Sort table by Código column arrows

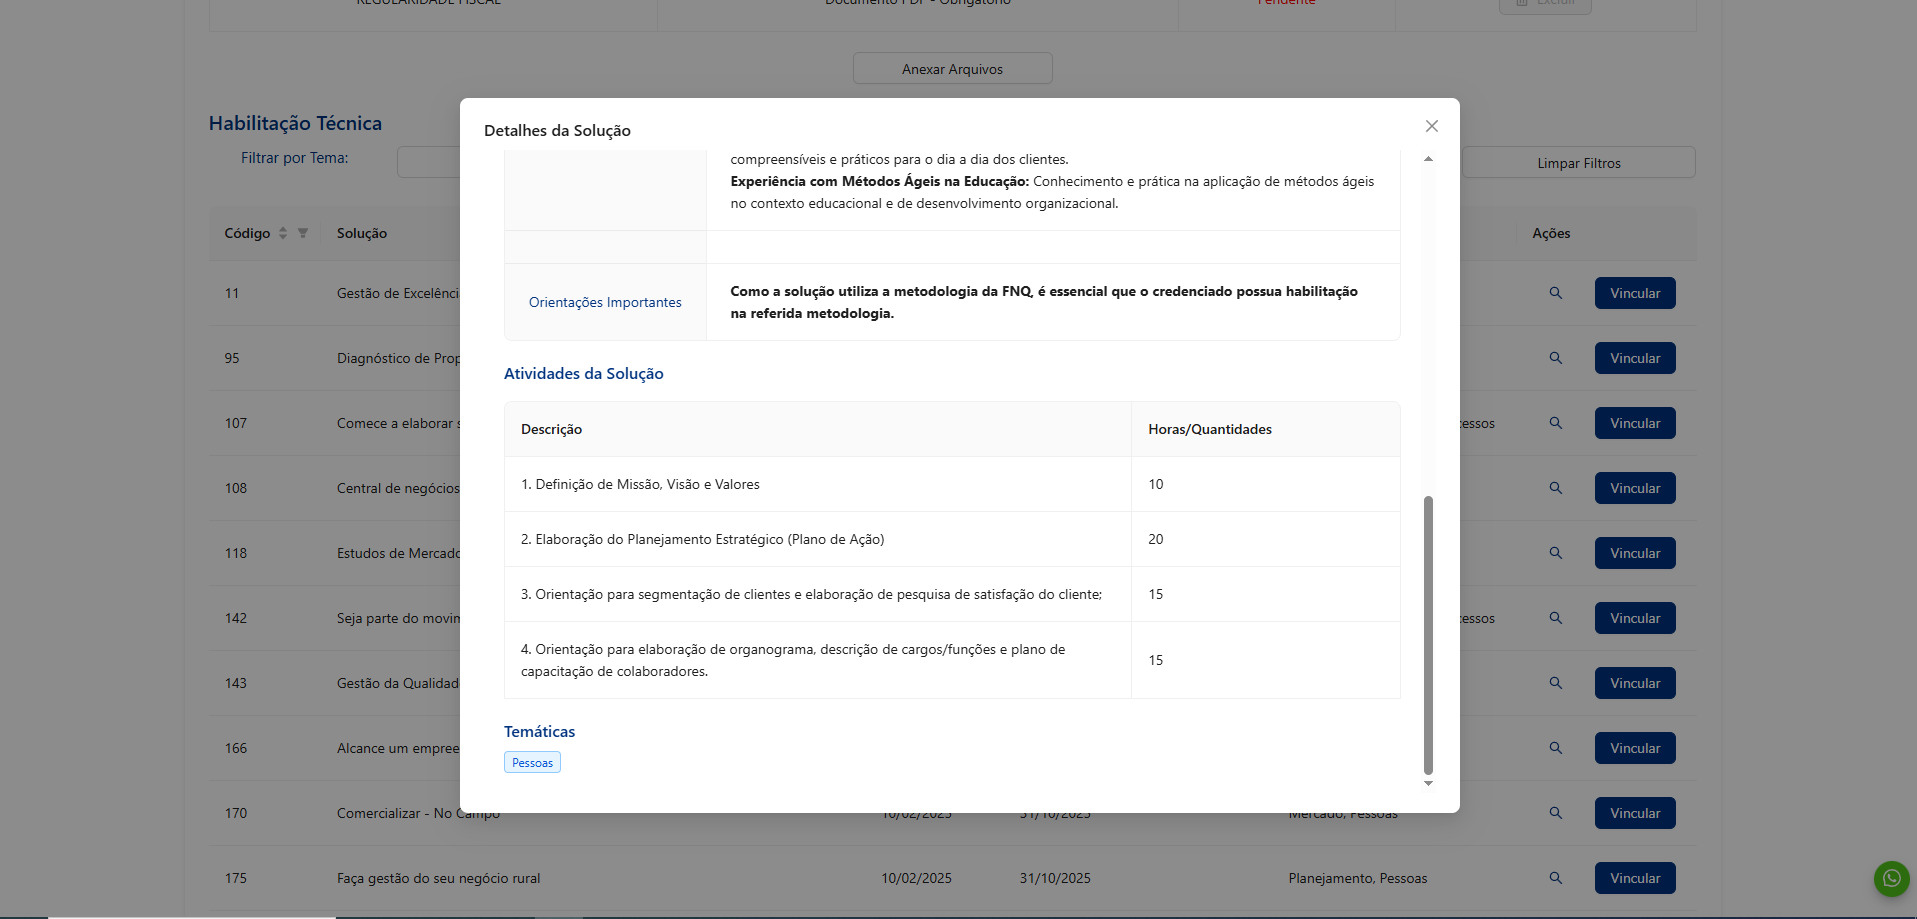(283, 233)
